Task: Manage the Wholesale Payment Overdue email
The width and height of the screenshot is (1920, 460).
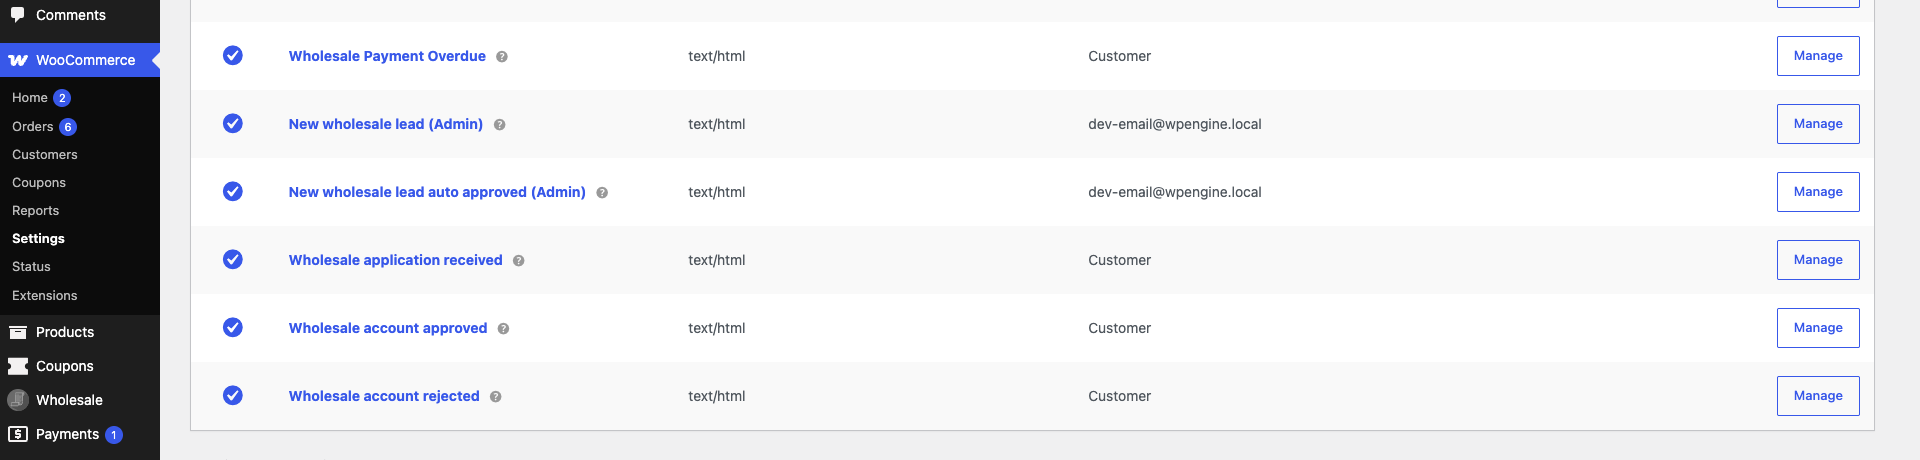Action: tap(1818, 56)
